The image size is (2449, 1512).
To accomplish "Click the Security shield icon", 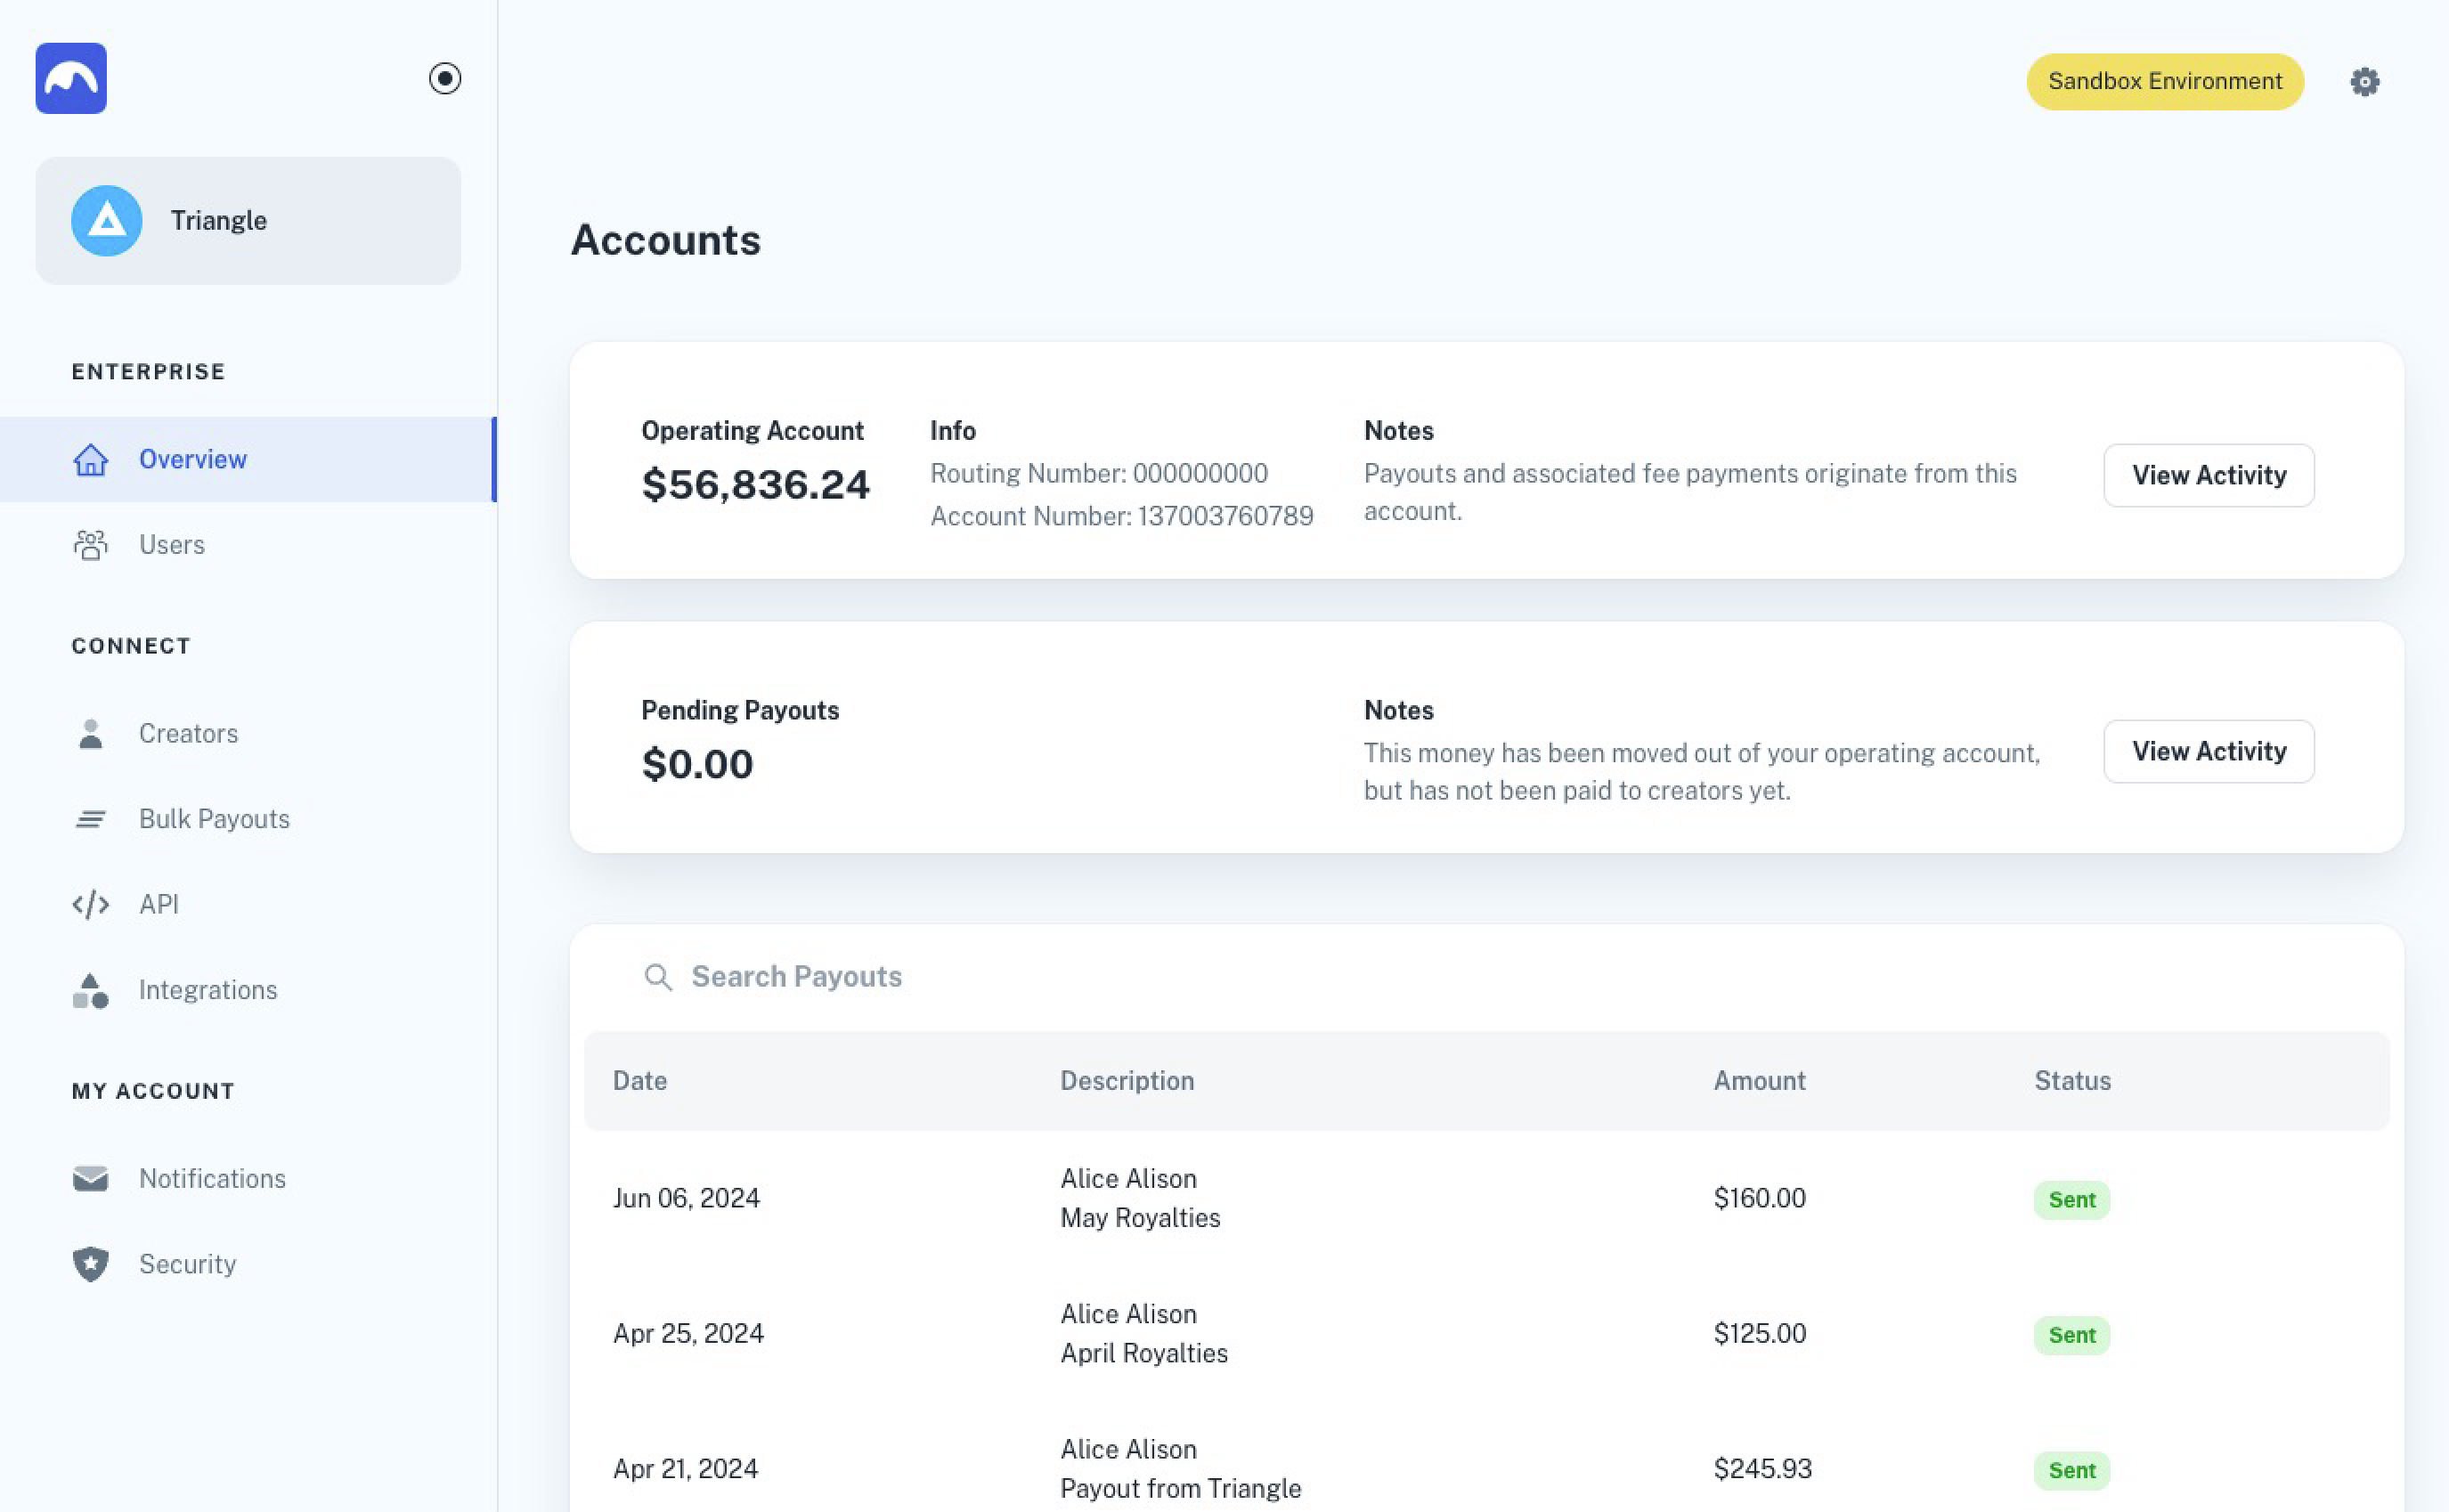I will point(91,1264).
